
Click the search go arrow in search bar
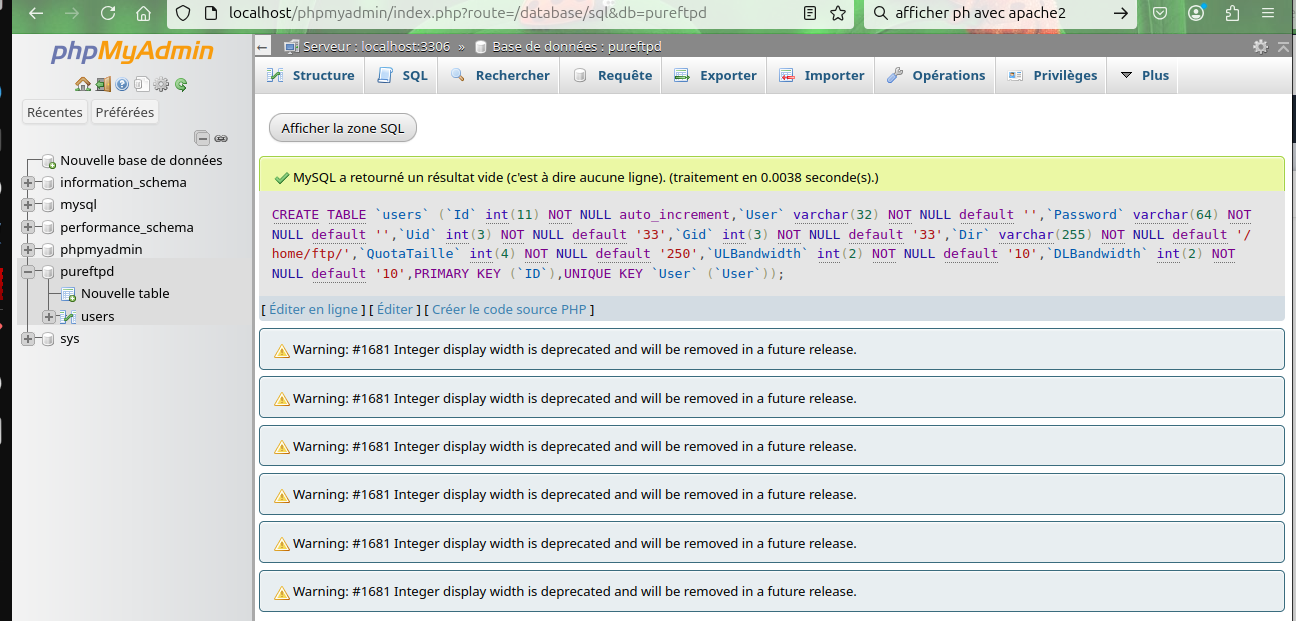1121,14
